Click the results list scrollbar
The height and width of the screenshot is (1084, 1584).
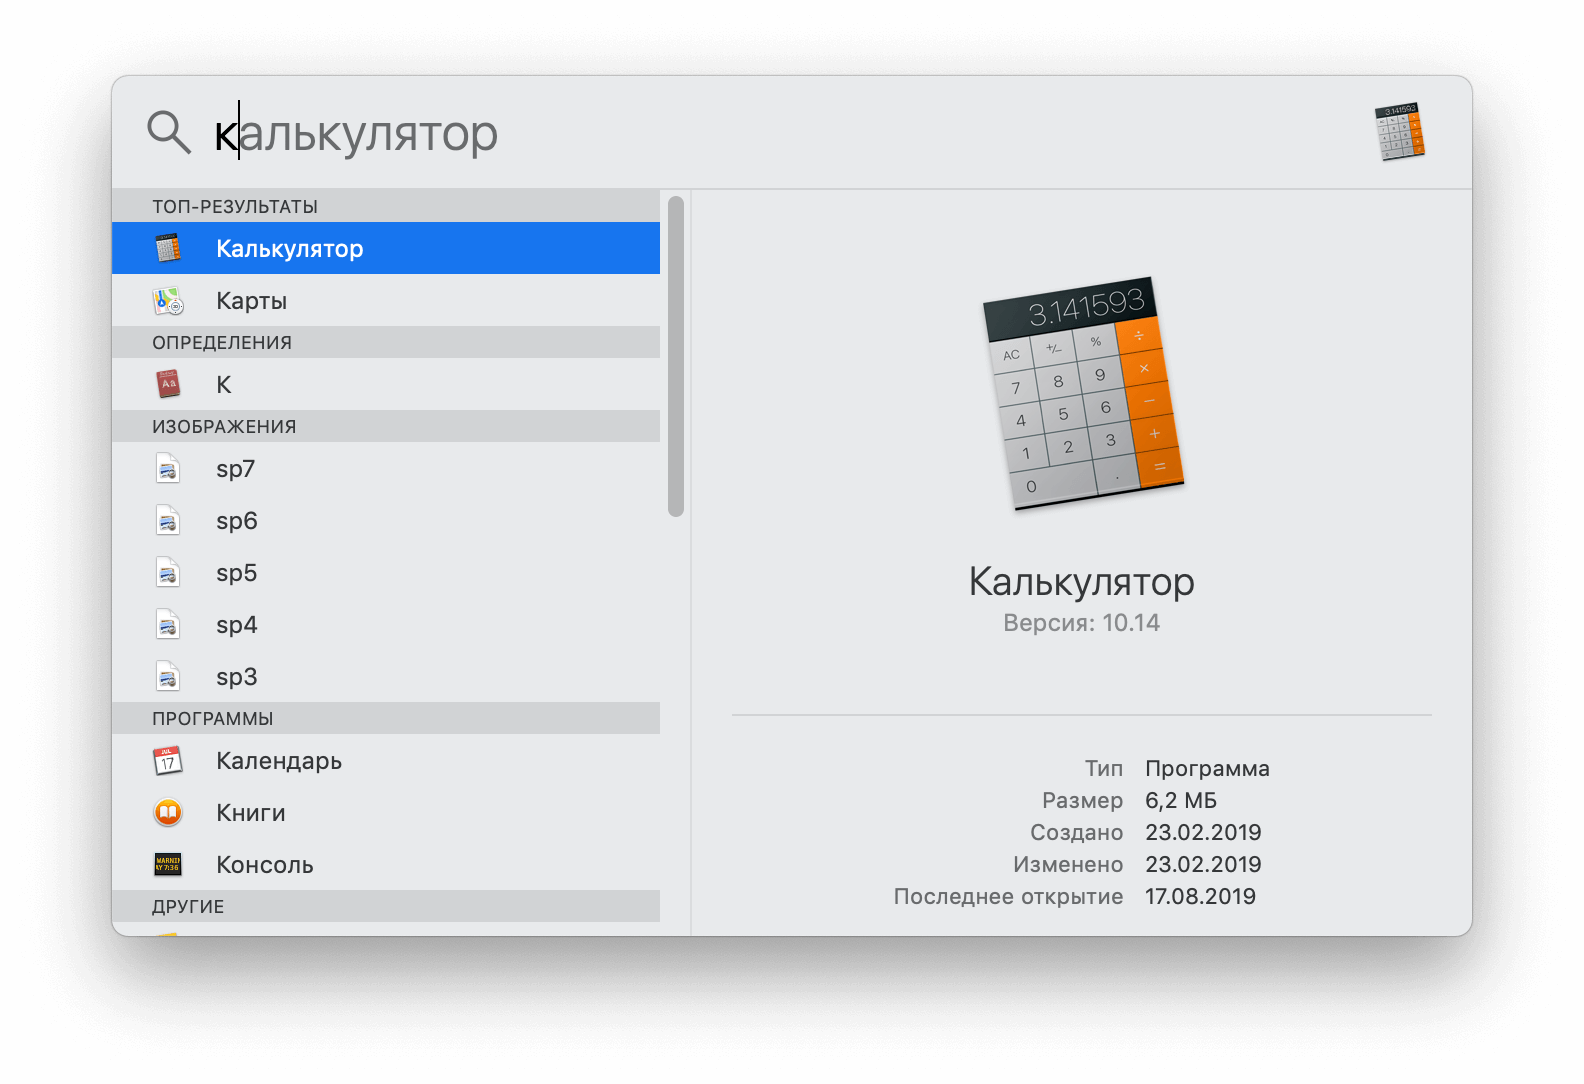(x=676, y=356)
